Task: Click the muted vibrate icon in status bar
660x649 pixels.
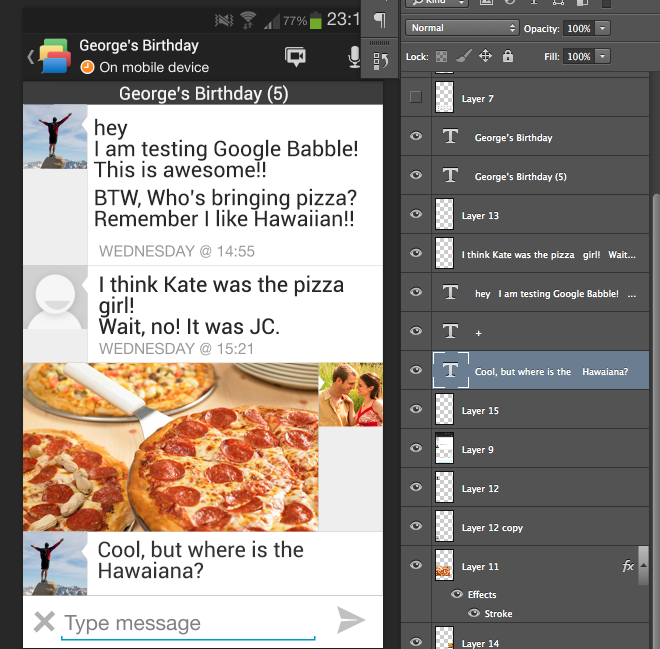Action: (x=224, y=20)
